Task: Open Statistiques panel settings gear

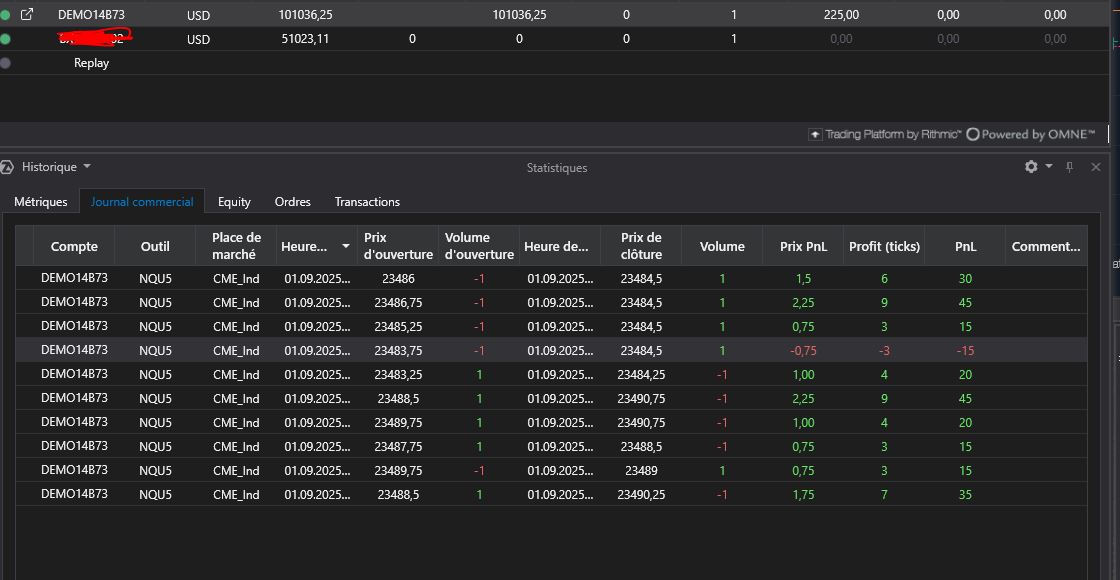Action: click(1031, 167)
